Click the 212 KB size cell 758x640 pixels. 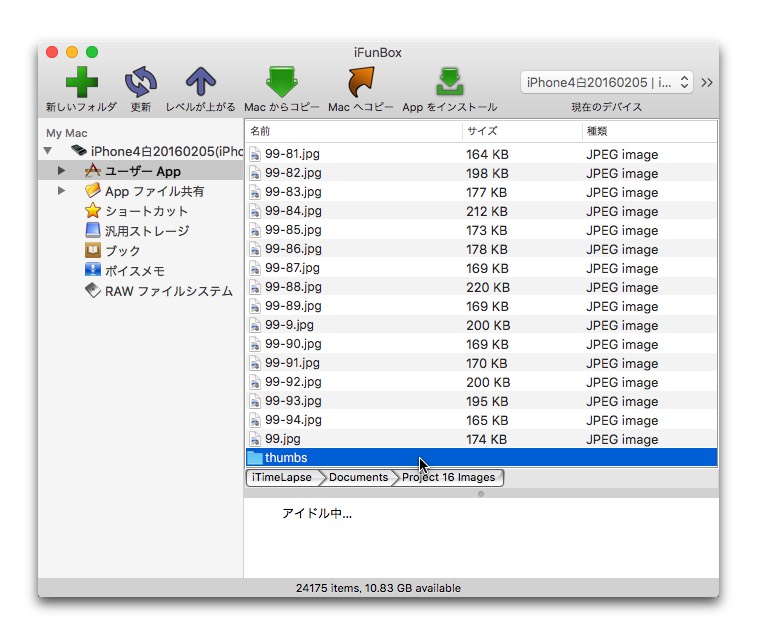487,211
